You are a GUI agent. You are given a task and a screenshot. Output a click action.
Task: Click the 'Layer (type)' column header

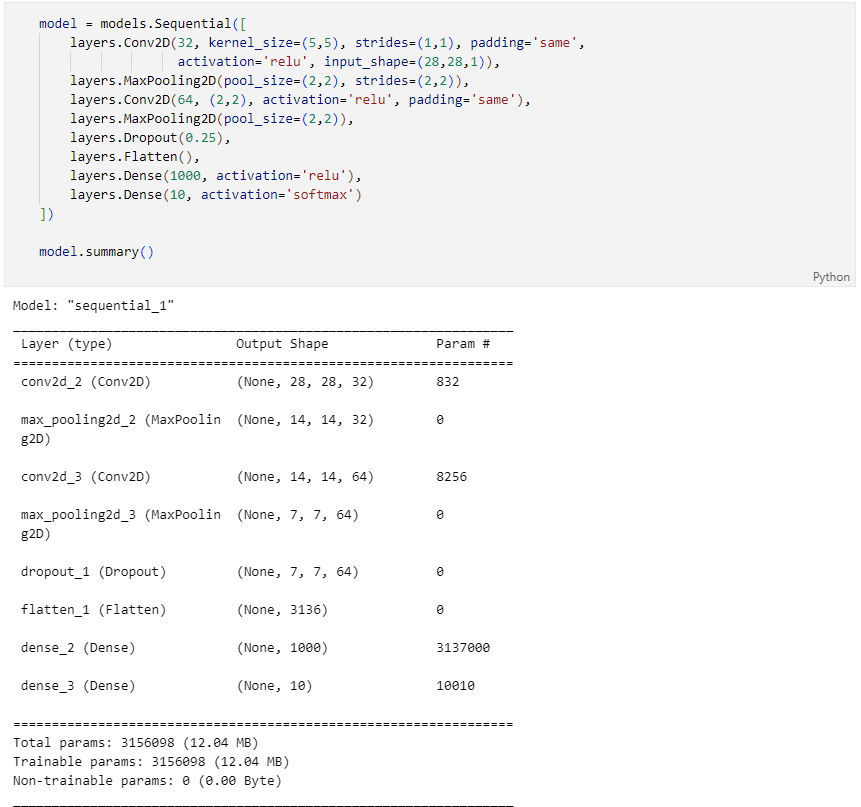tap(66, 344)
